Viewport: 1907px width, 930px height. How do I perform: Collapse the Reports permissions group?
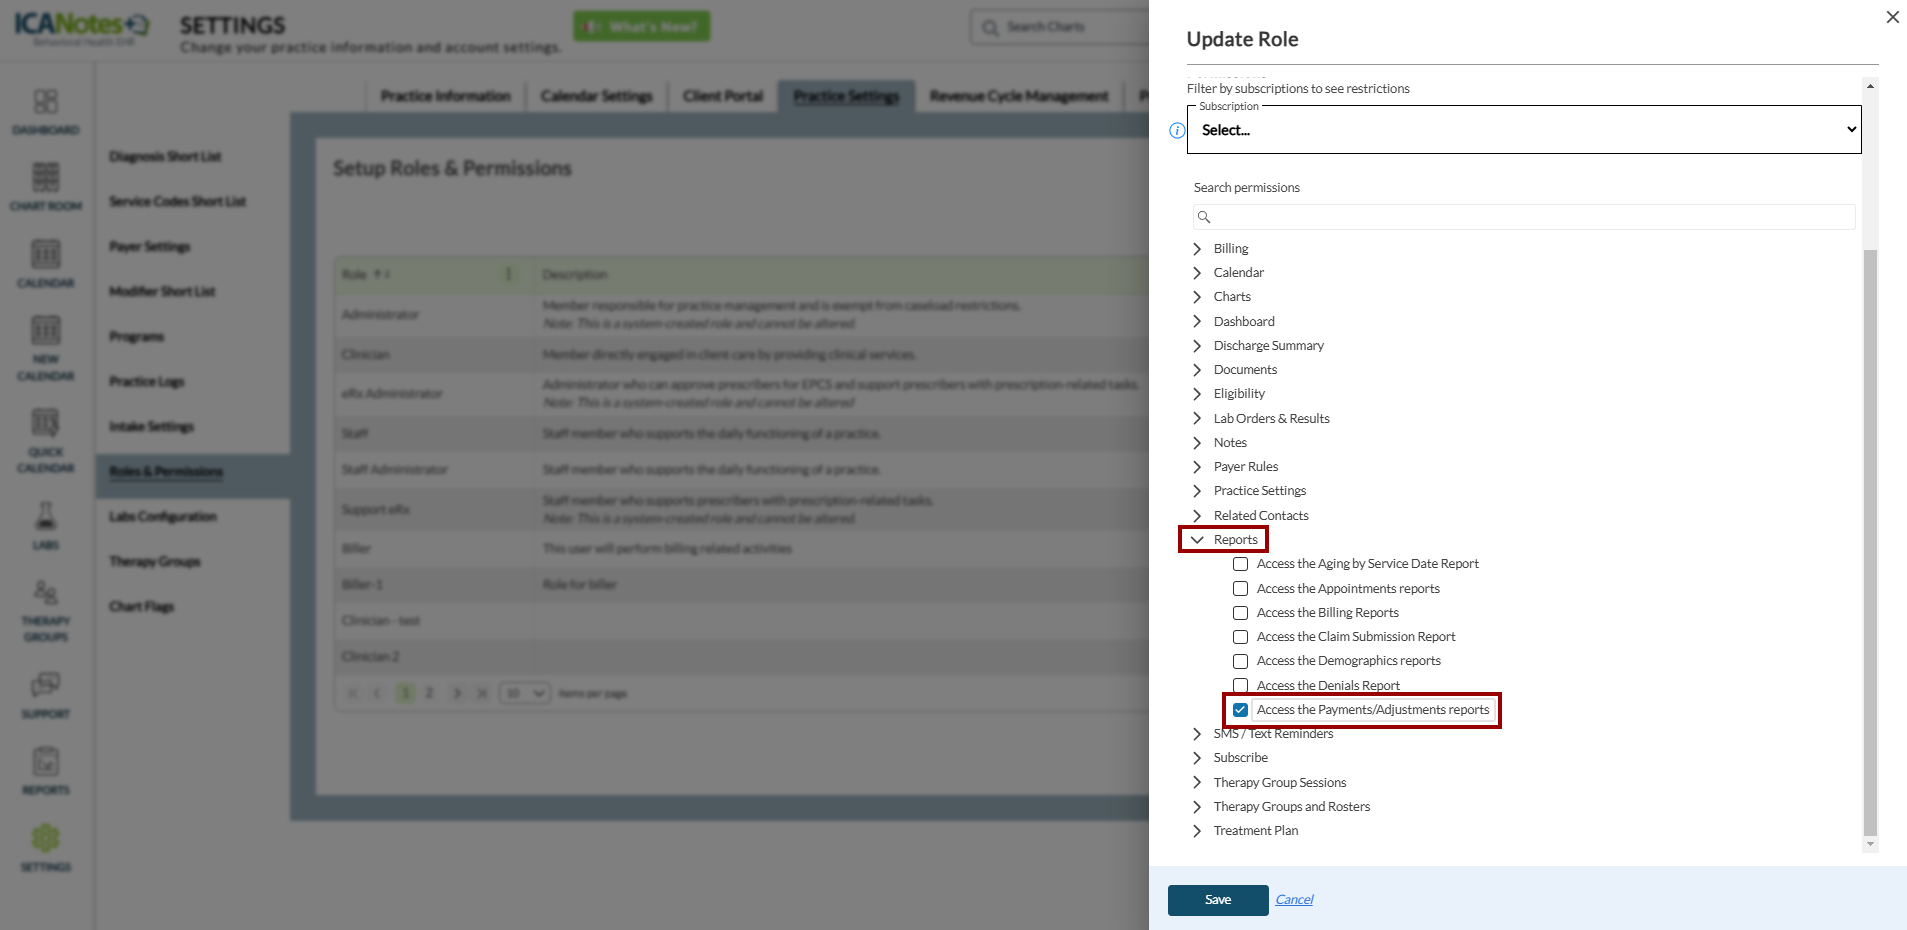click(1197, 540)
